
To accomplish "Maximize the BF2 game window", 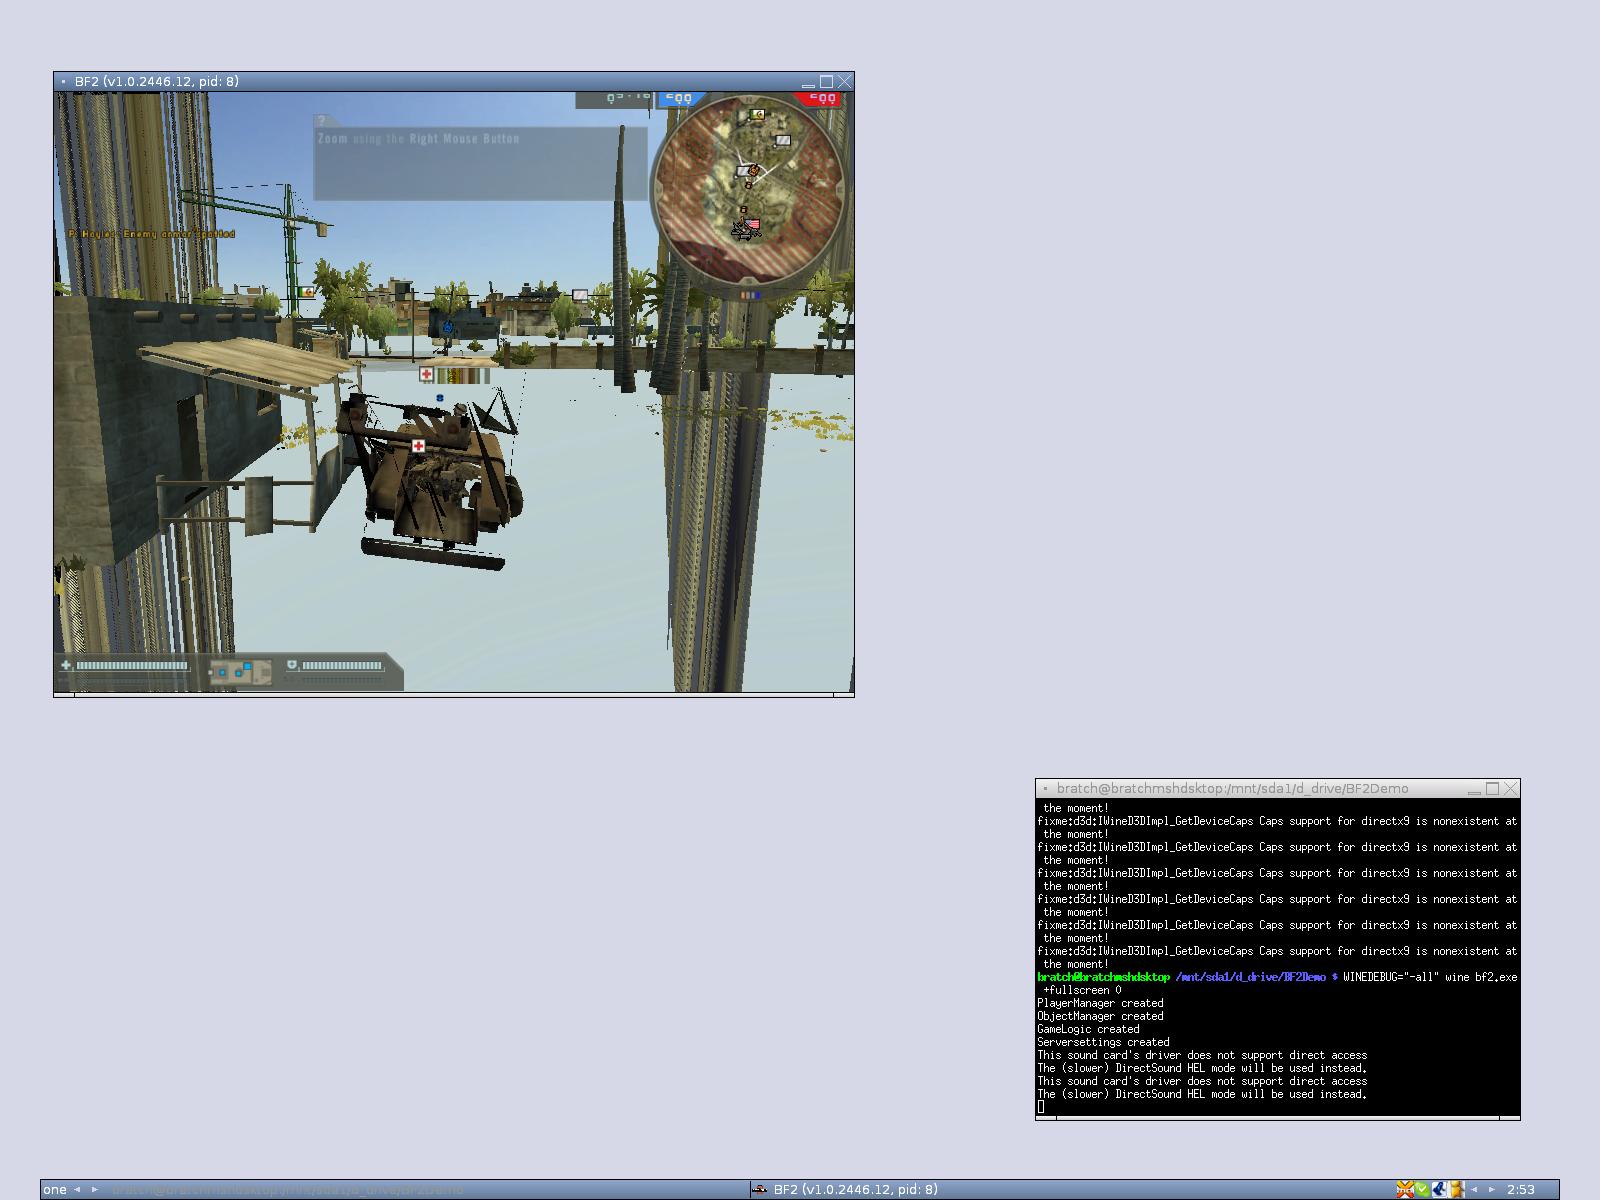I will point(827,82).
